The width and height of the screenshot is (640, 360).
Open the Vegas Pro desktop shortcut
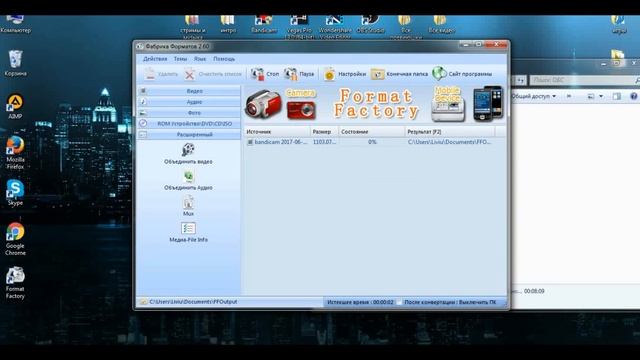click(x=299, y=27)
